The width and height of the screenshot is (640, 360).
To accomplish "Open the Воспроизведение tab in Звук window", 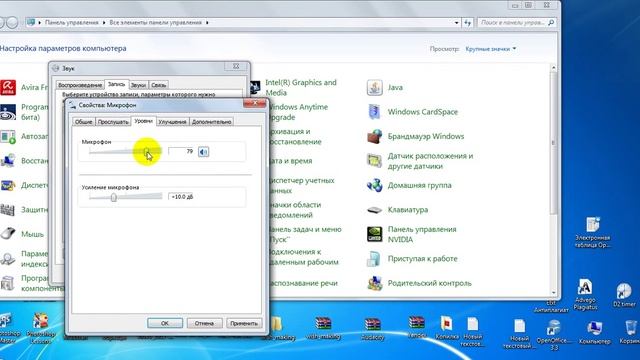I will pyautogui.click(x=80, y=85).
